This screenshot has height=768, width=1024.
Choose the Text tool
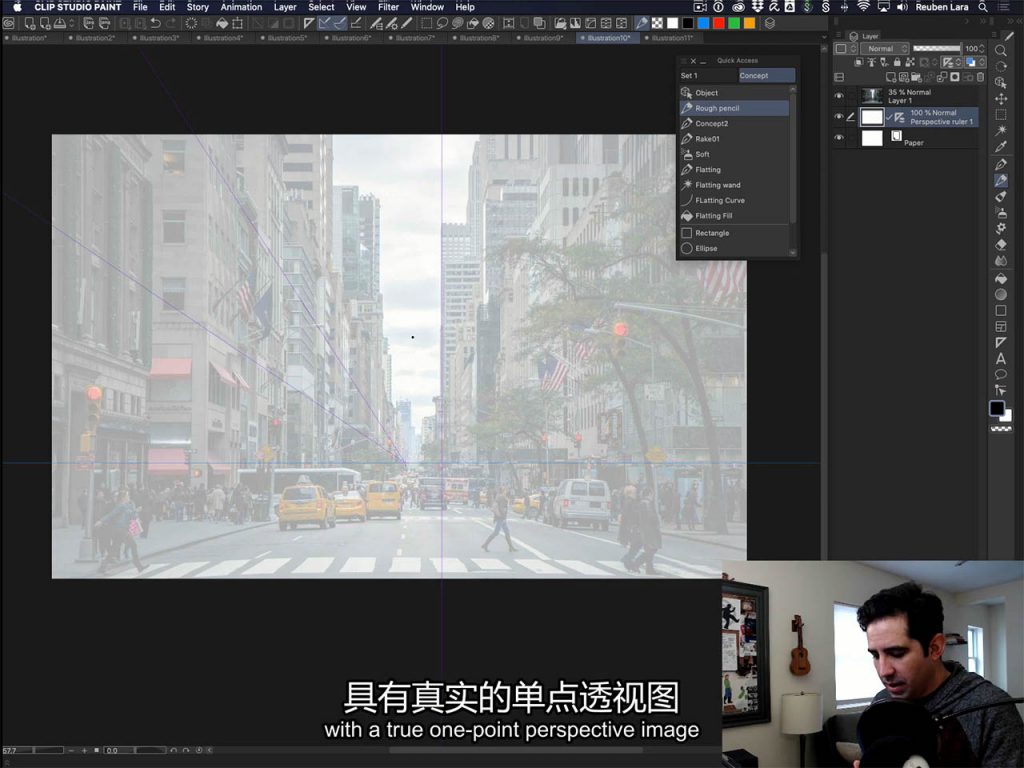coord(1001,359)
